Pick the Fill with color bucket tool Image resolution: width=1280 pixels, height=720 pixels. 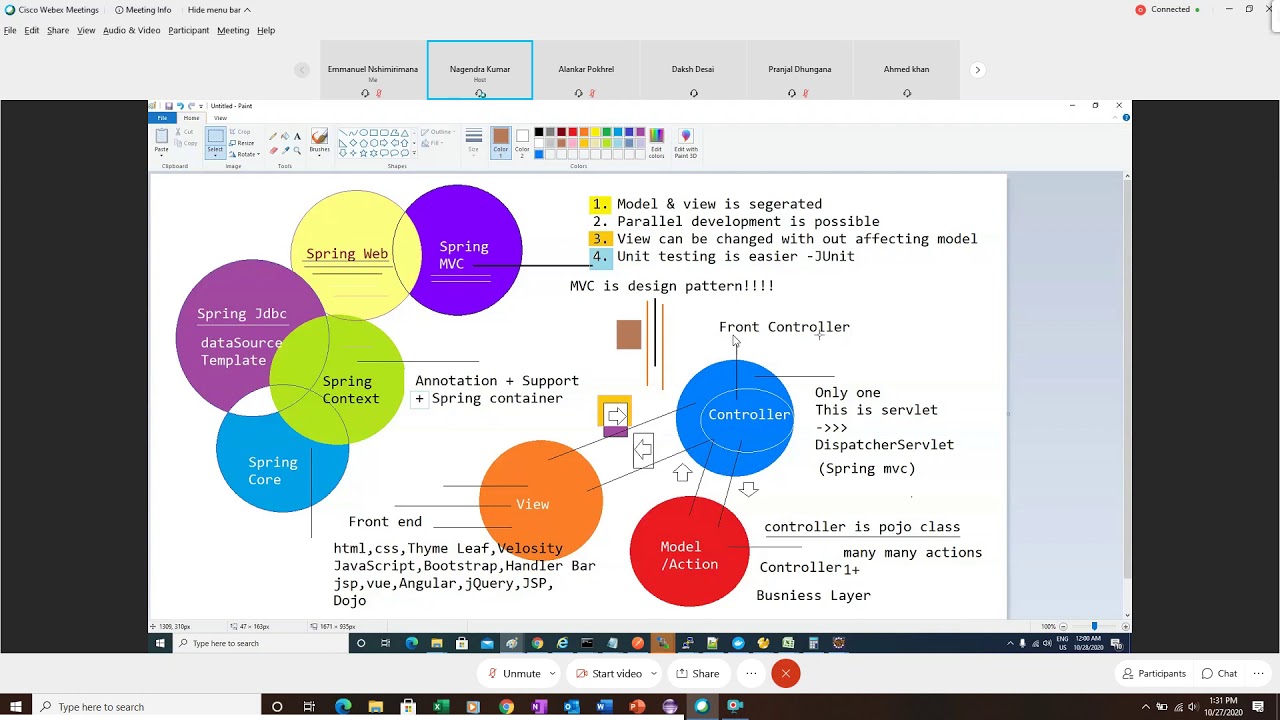pos(285,136)
